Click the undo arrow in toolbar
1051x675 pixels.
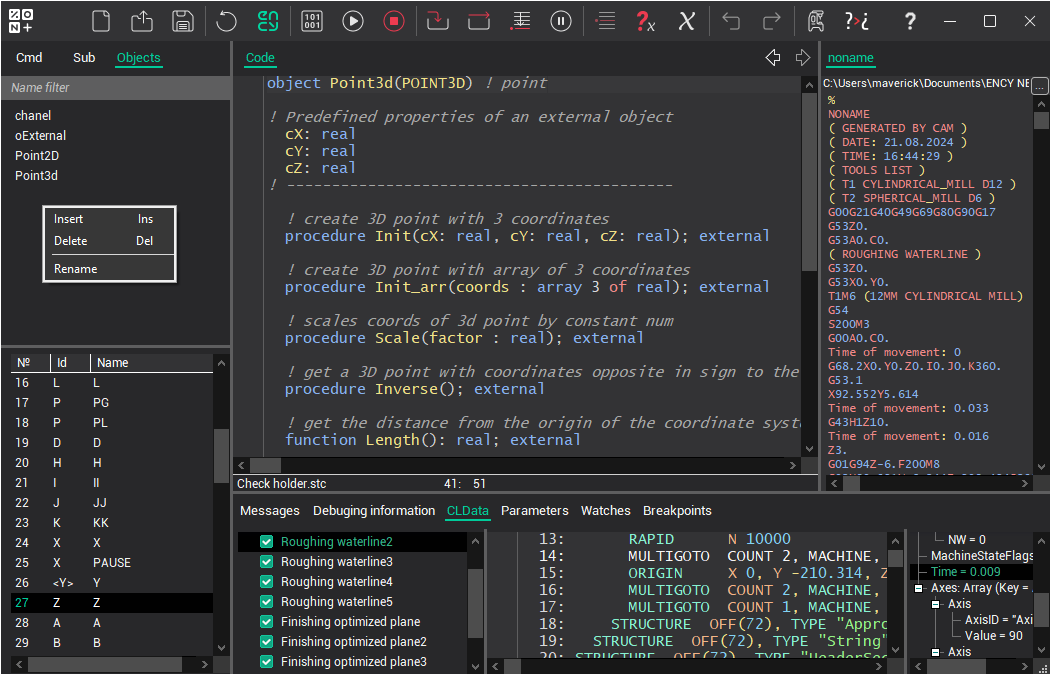point(731,21)
